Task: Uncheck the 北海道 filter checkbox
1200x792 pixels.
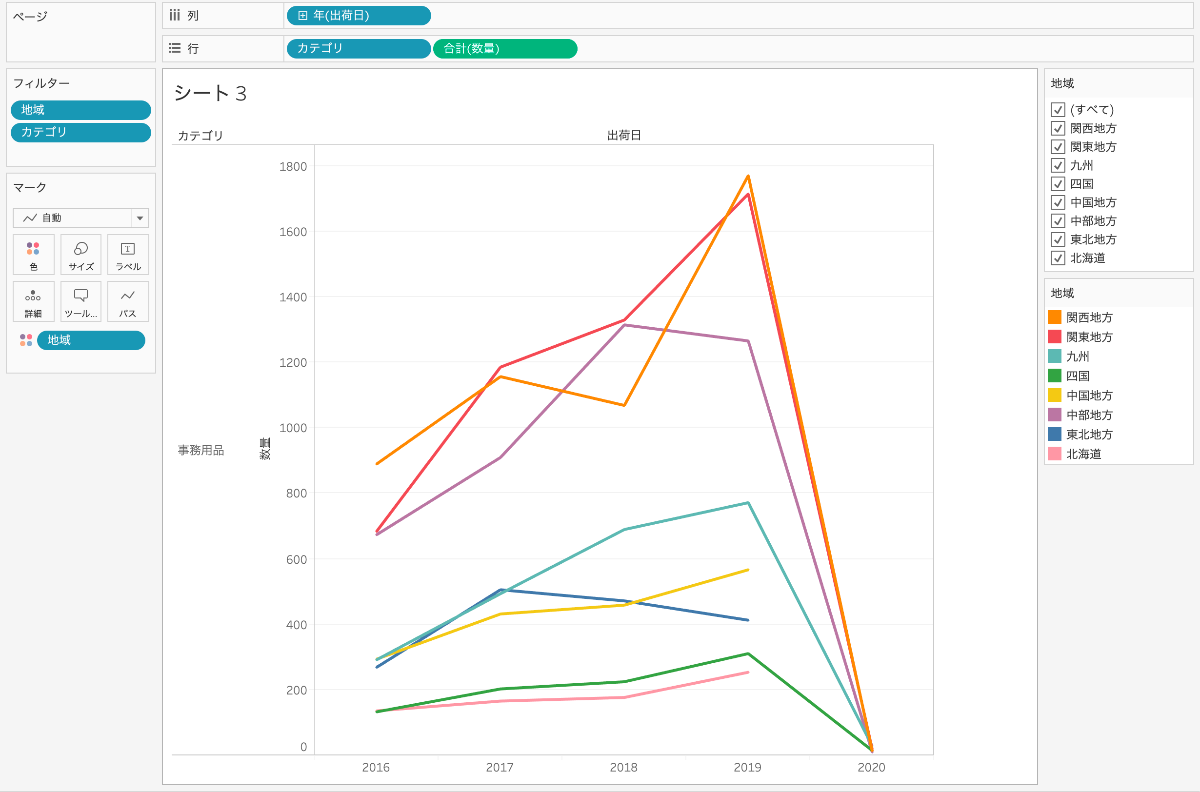Action: tap(1058, 258)
